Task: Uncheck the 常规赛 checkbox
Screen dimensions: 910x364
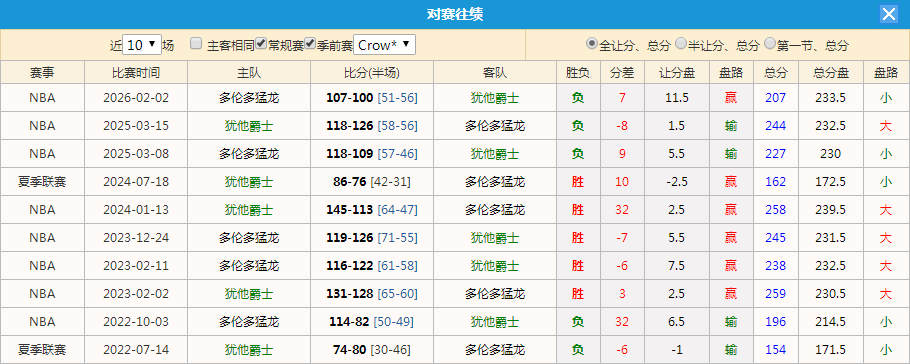Action: click(x=261, y=43)
